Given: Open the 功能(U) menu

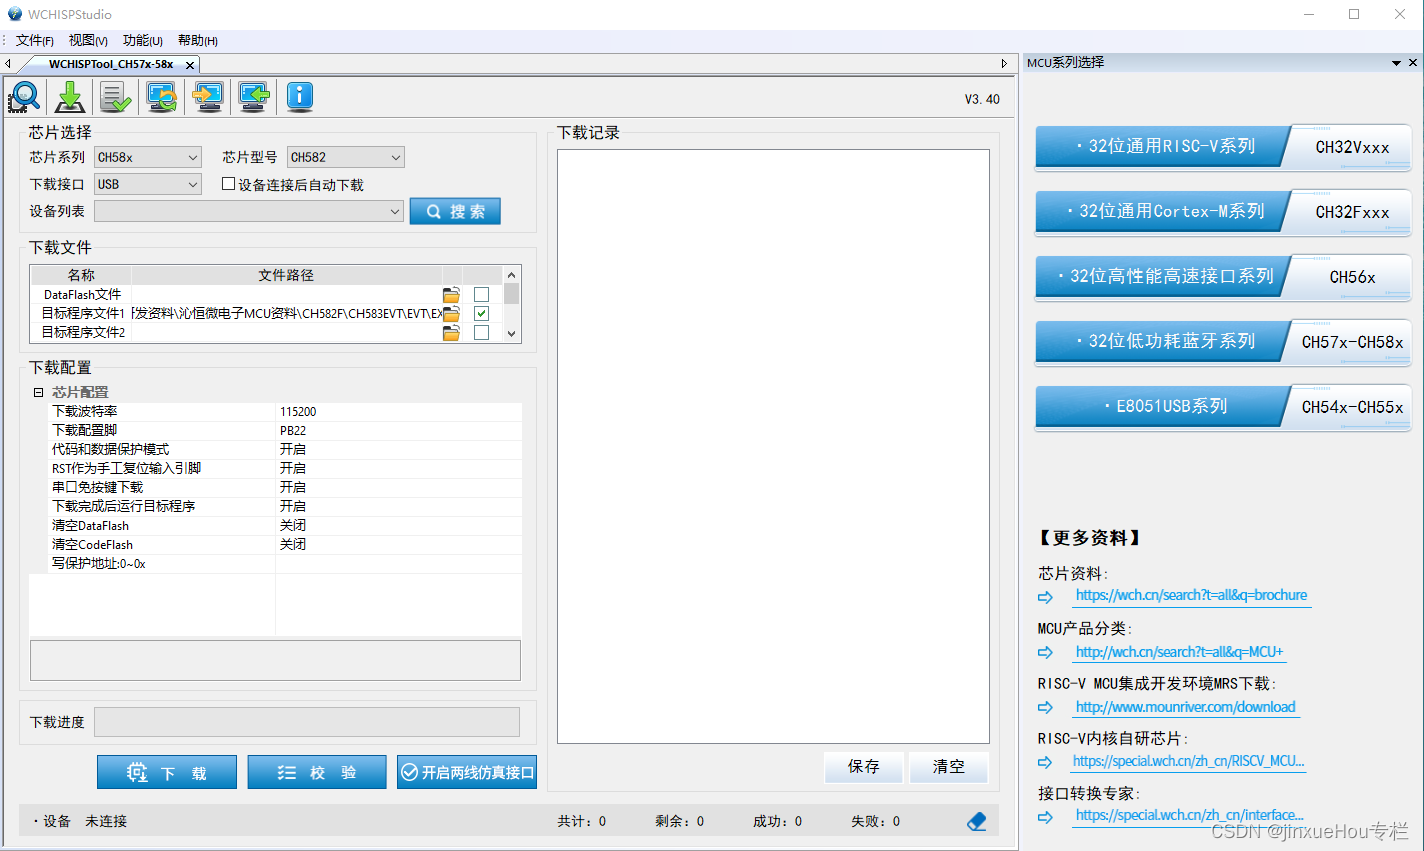Looking at the screenshot, I should (142, 40).
